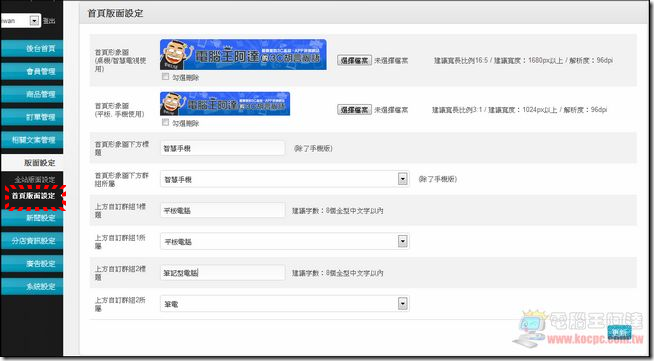The image size is (654, 361).
Task: Click the 首頁形象圖 (平板, 手機使用) label
Action: [x=119, y=110]
